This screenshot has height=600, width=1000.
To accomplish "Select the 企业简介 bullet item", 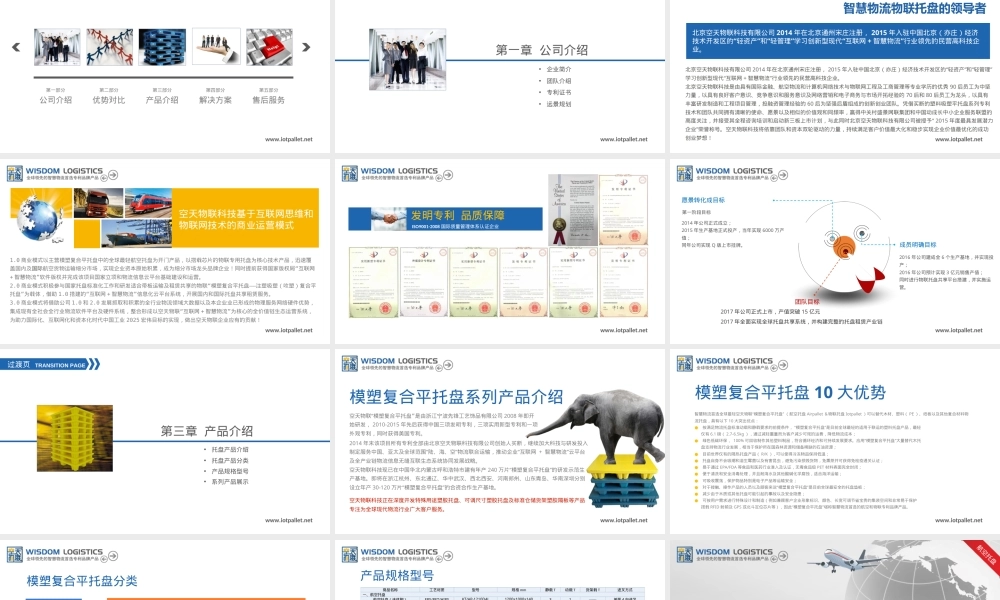I will pos(559,69).
